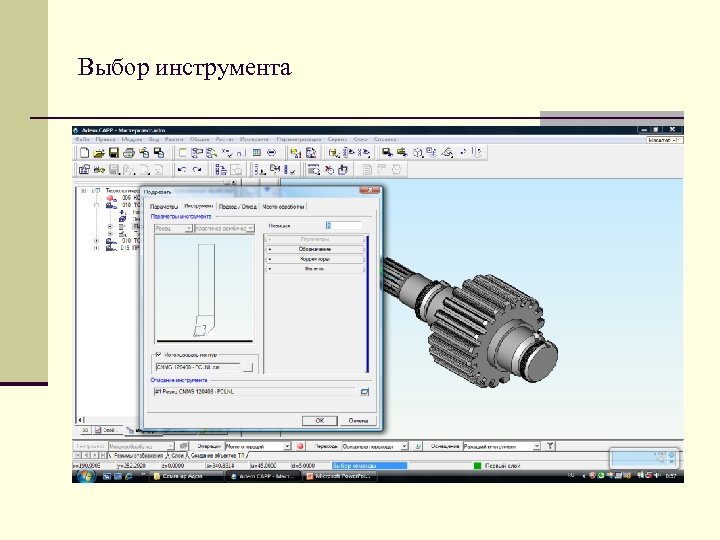Toggle the Использовать контур checkbox
This screenshot has width=720, height=540.
[158, 354]
